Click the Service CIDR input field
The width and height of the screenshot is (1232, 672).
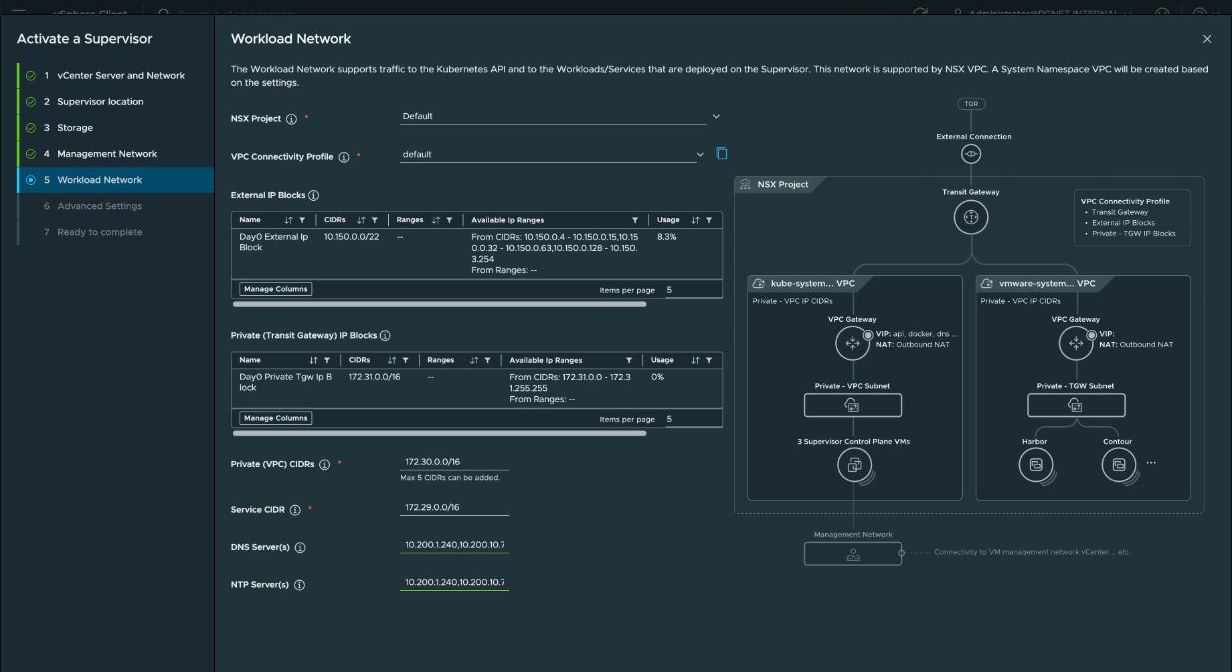tap(454, 508)
